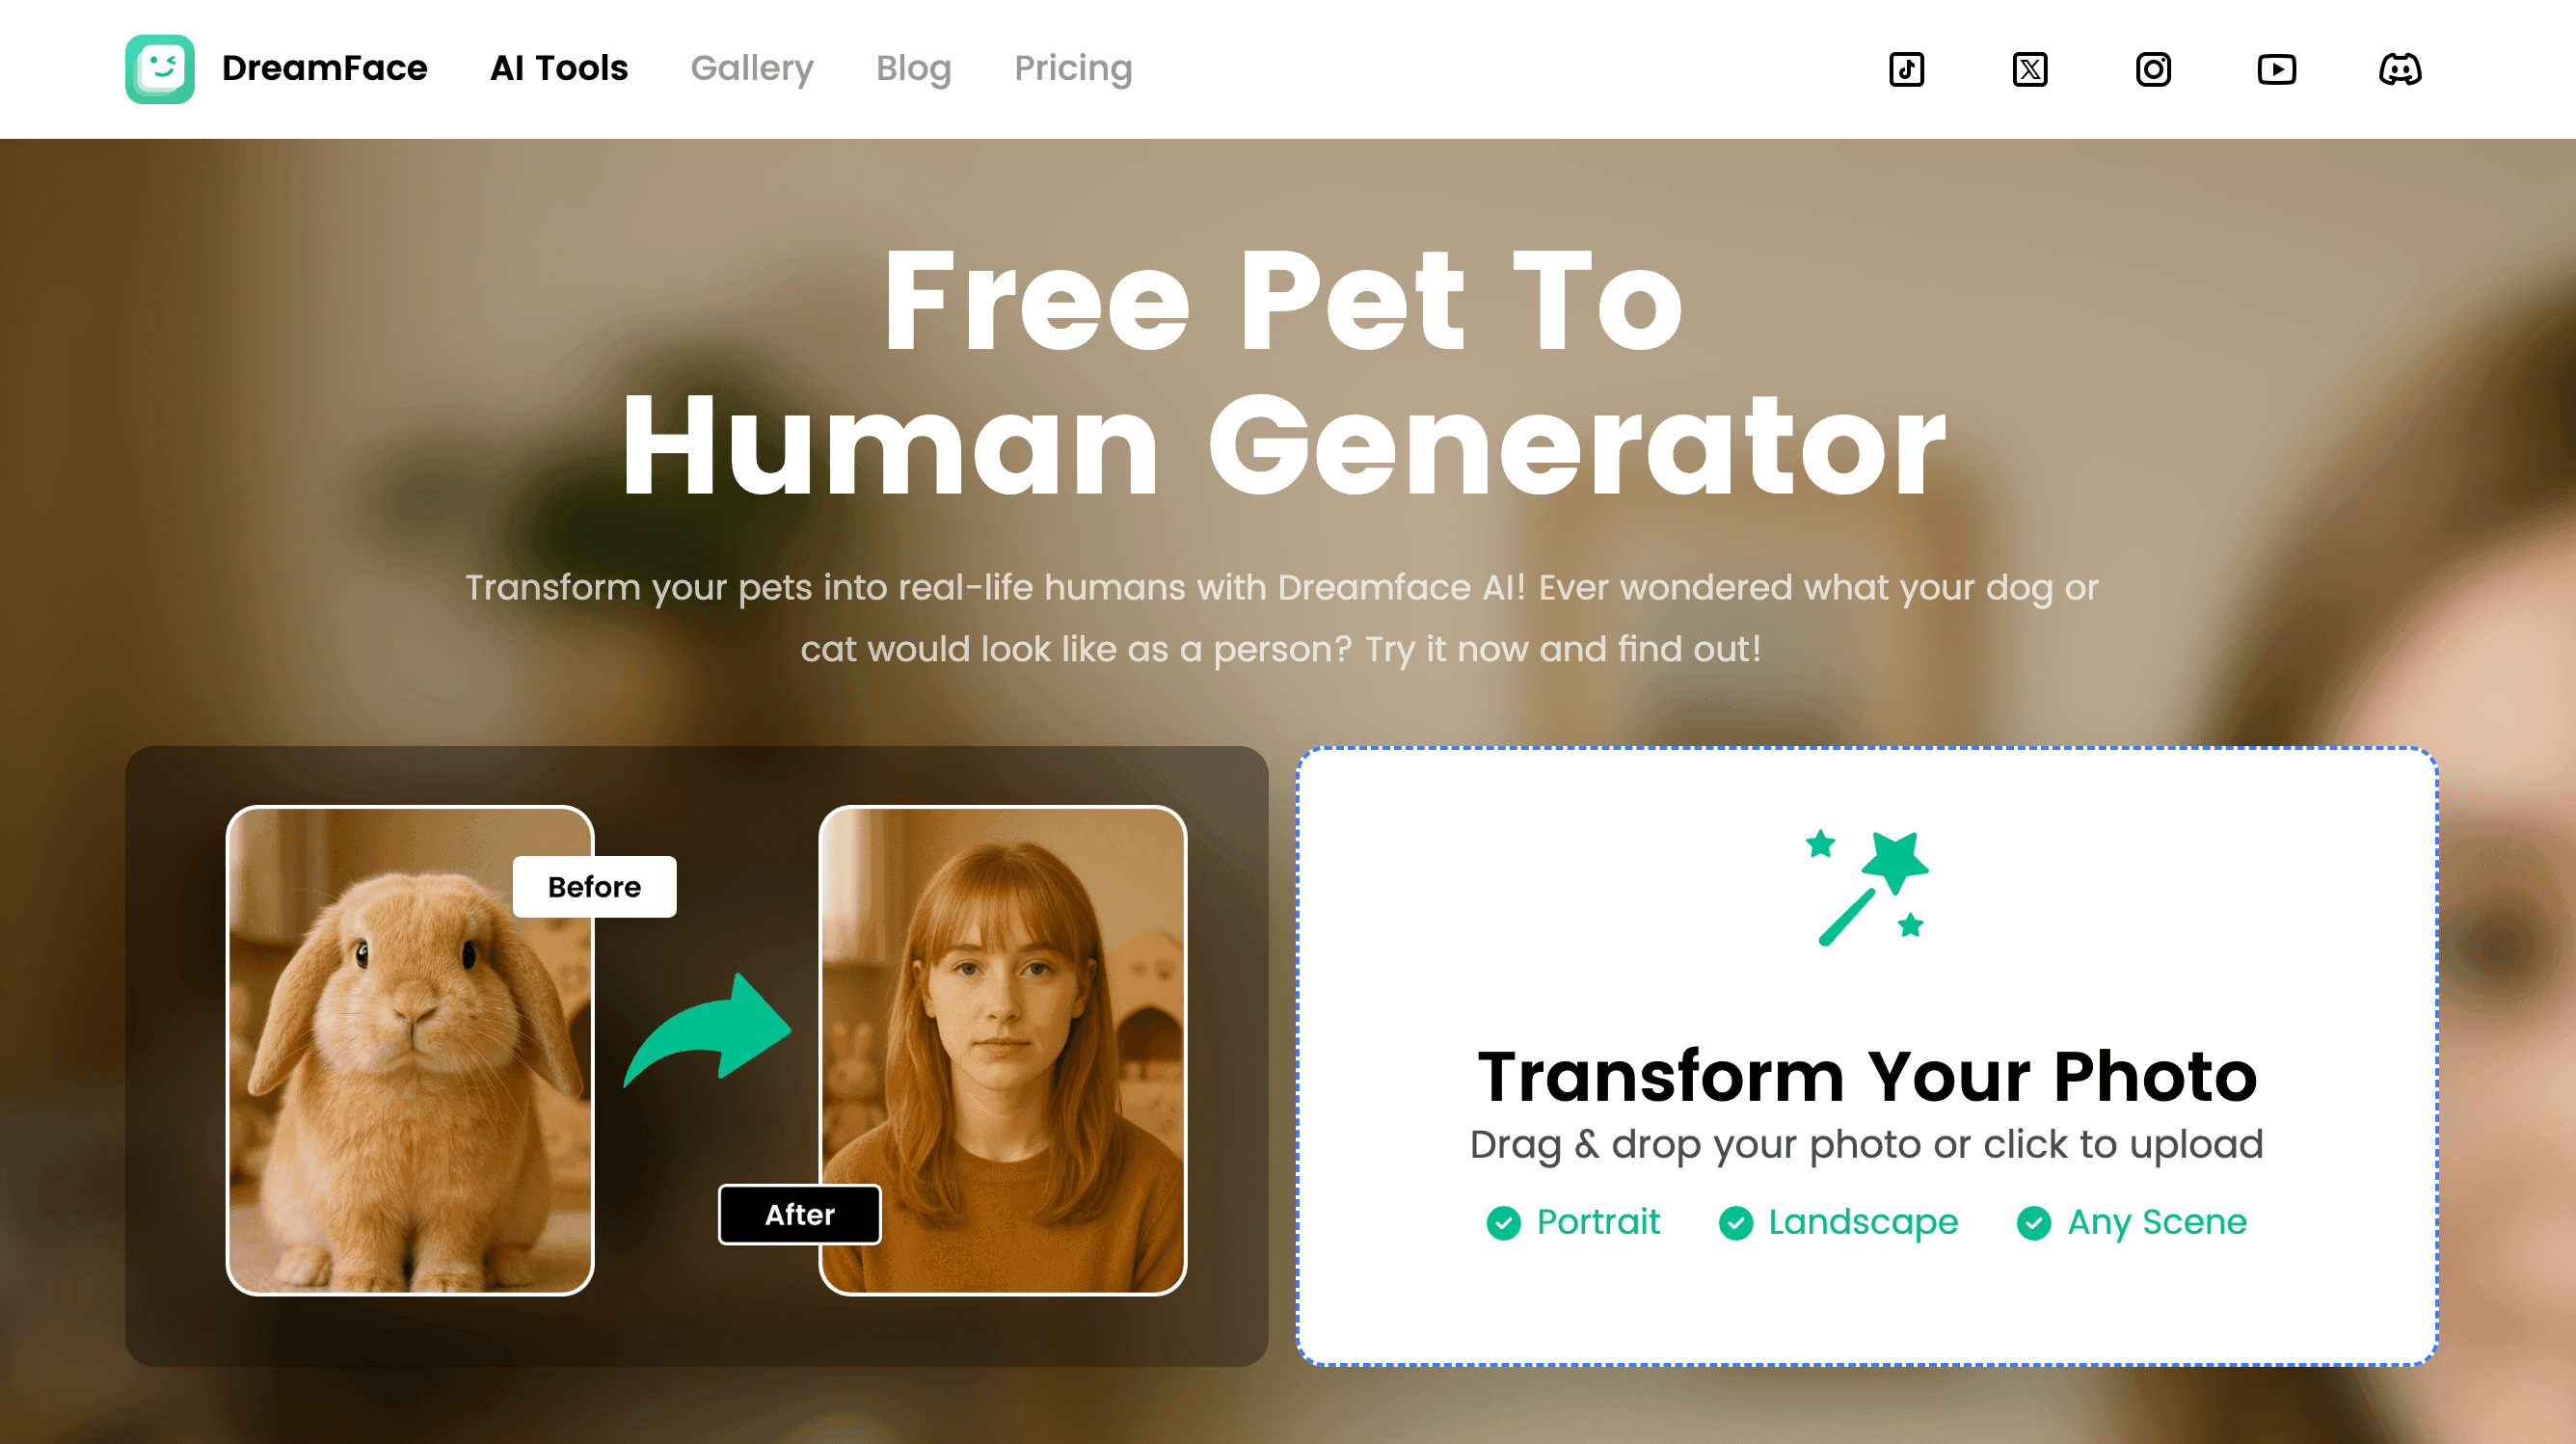Viewport: 2576px width, 1444px height.
Task: Go to the Gallery page
Action: coord(752,68)
